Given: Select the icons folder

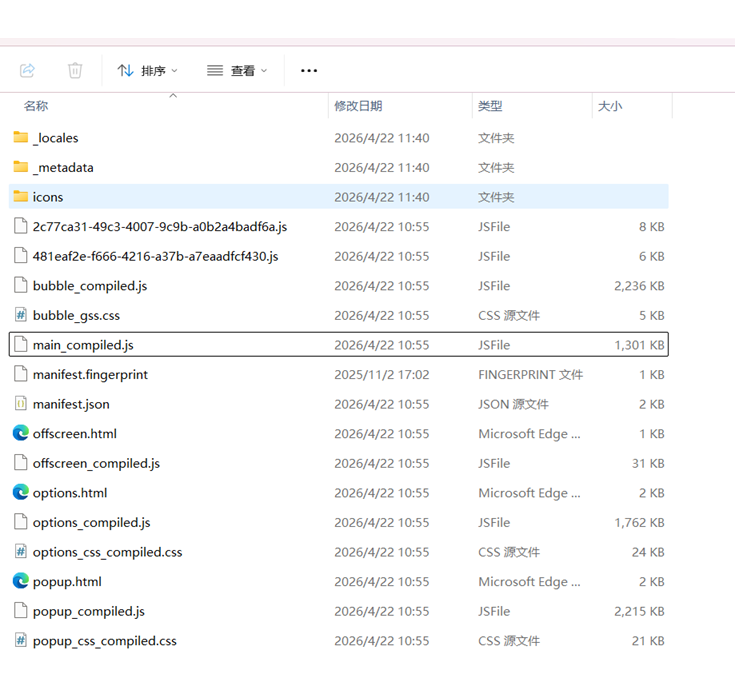Looking at the screenshot, I should coord(48,197).
